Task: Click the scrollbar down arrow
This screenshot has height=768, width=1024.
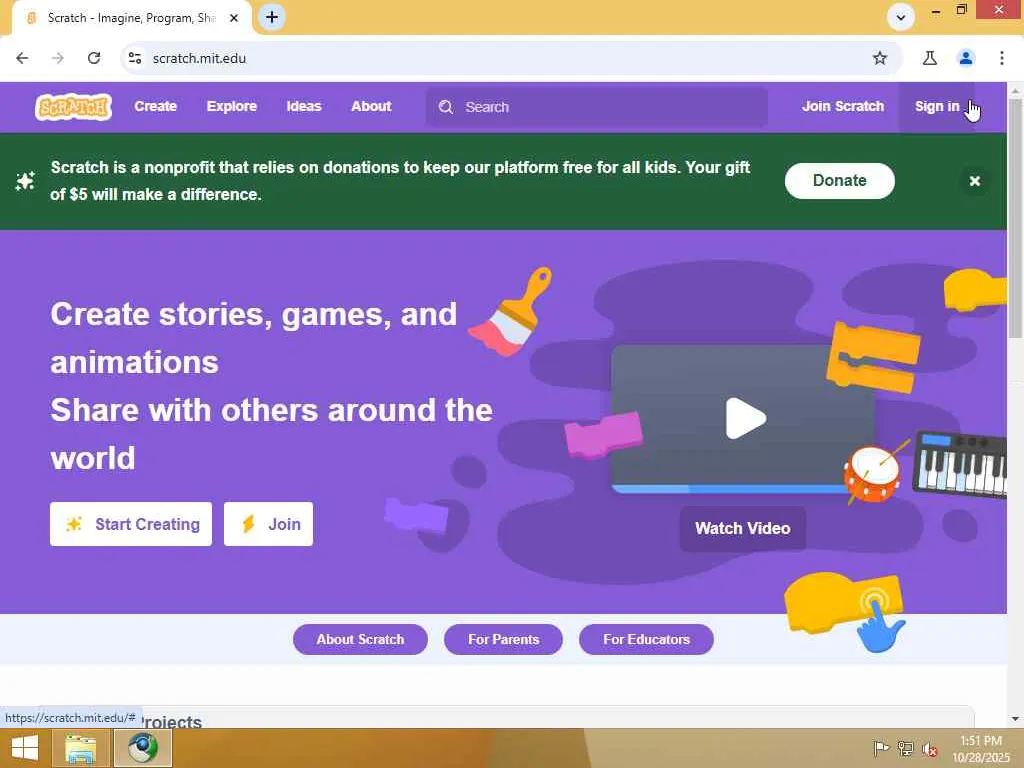Action: [1015, 719]
